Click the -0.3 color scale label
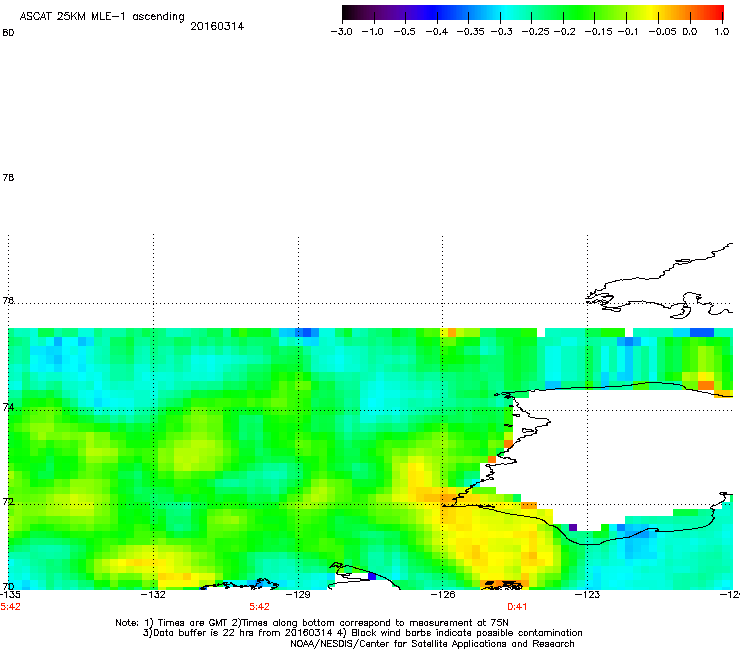Viewport: 740px width, 650px height. (502, 32)
